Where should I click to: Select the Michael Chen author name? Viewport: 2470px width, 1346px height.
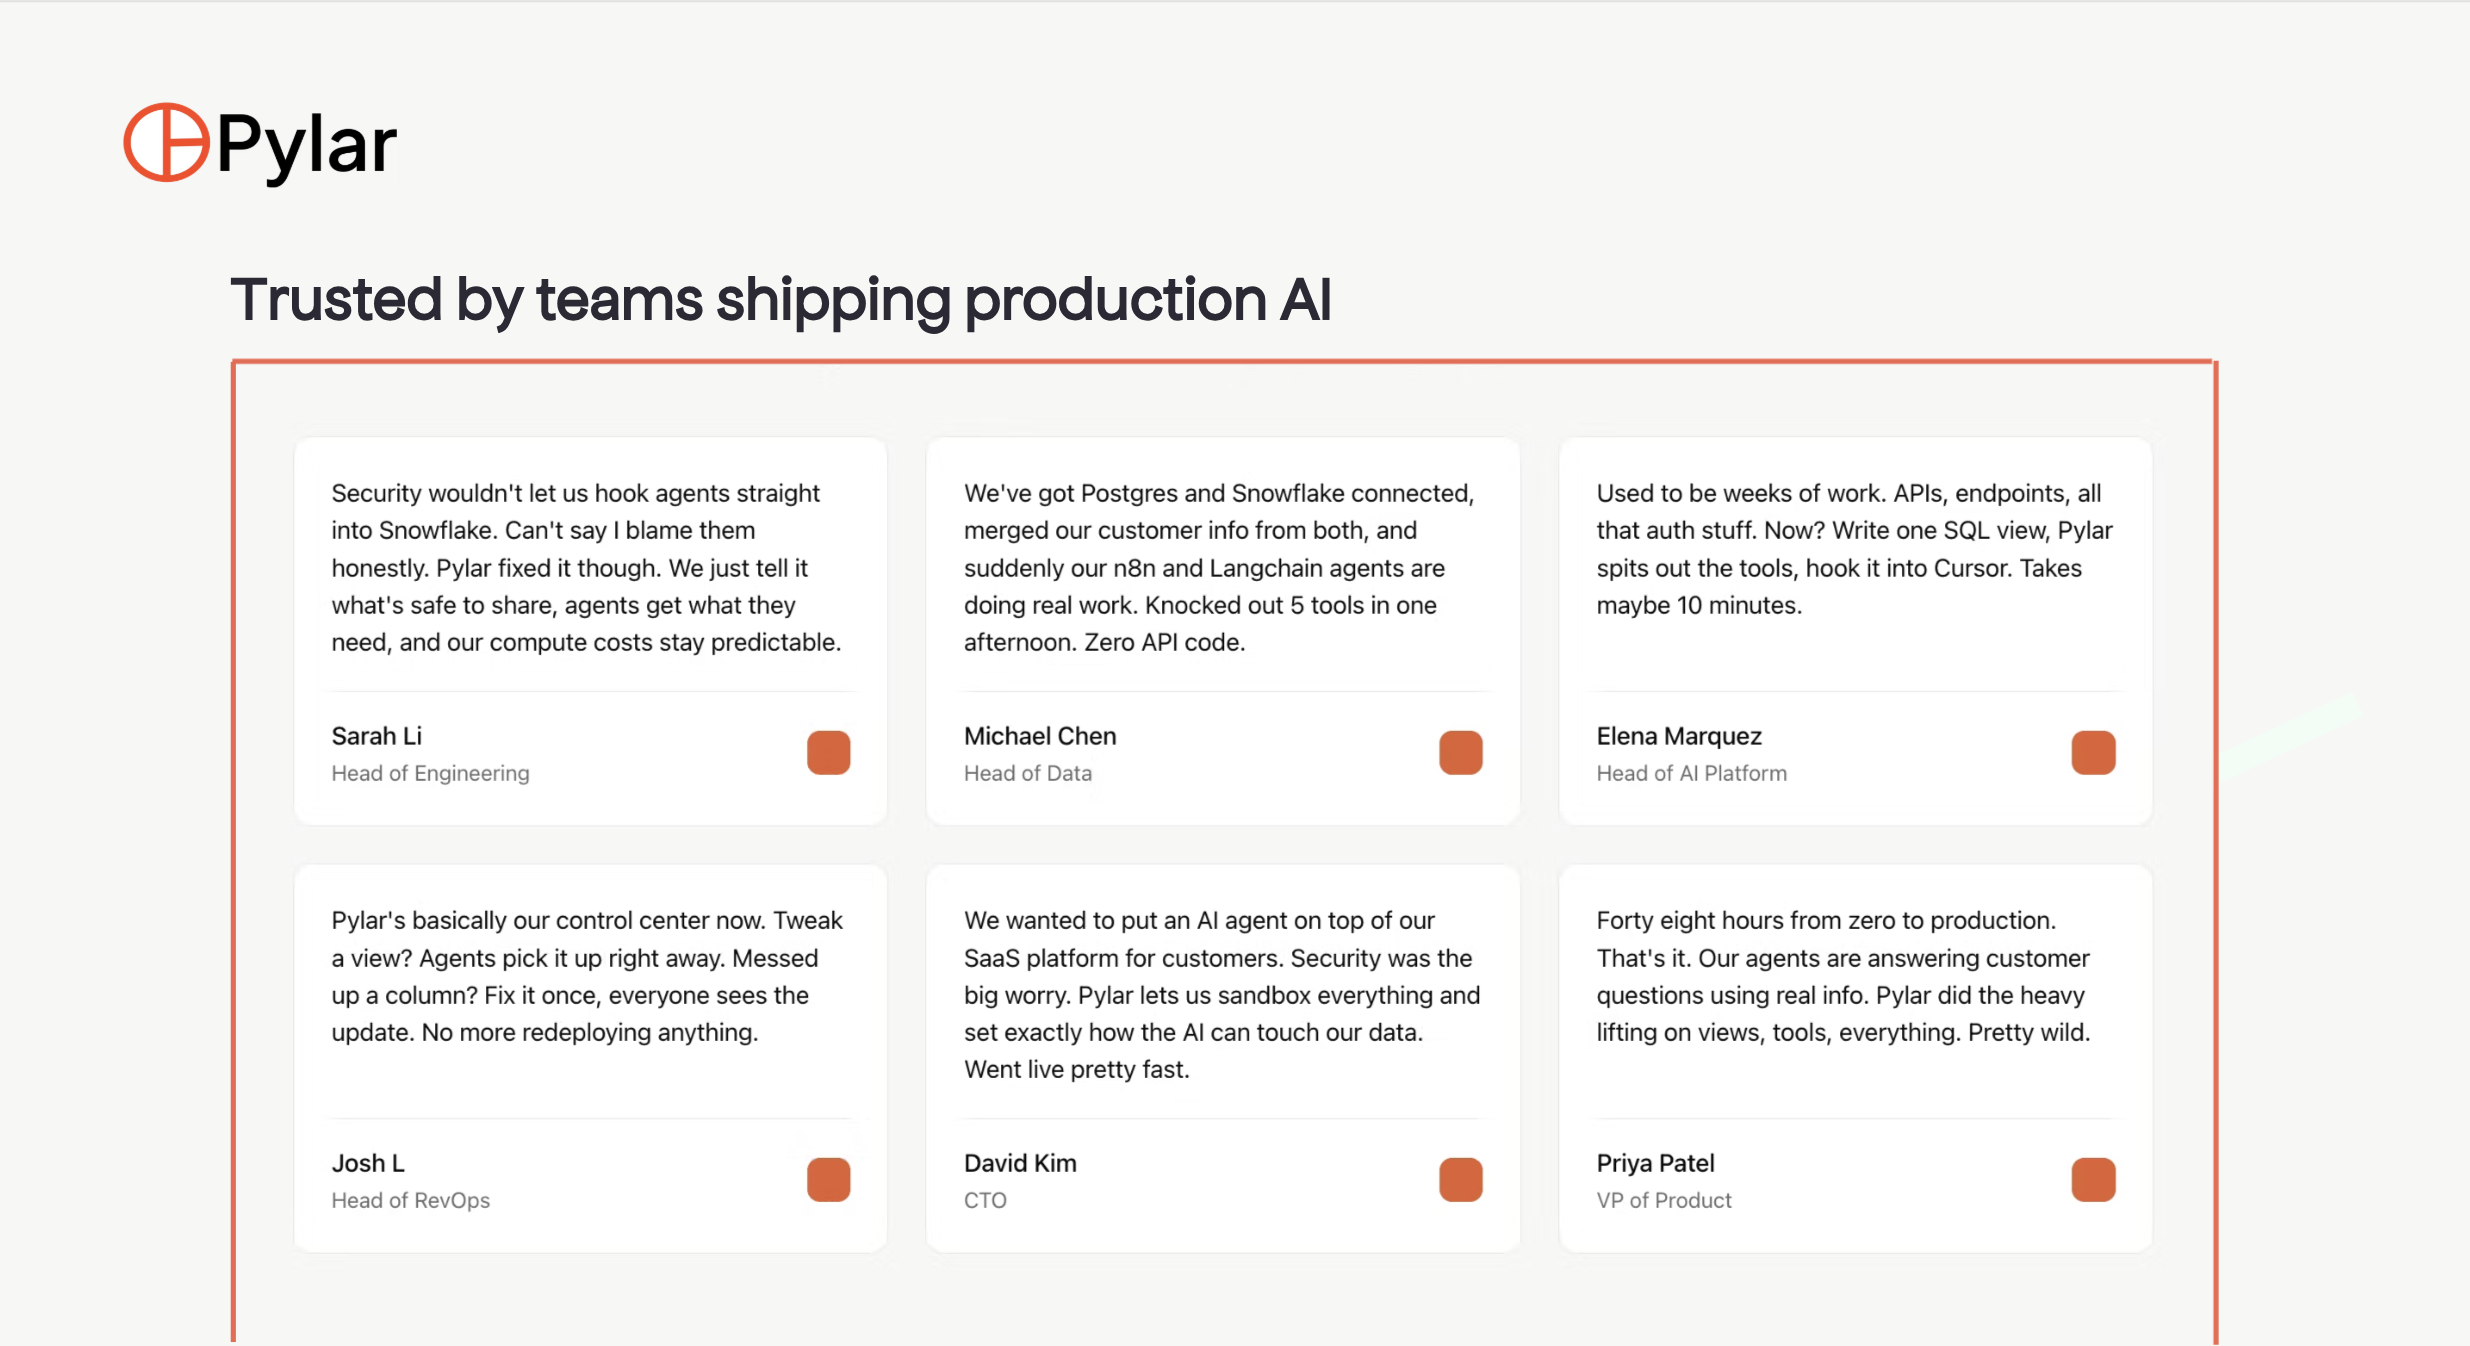[1039, 736]
